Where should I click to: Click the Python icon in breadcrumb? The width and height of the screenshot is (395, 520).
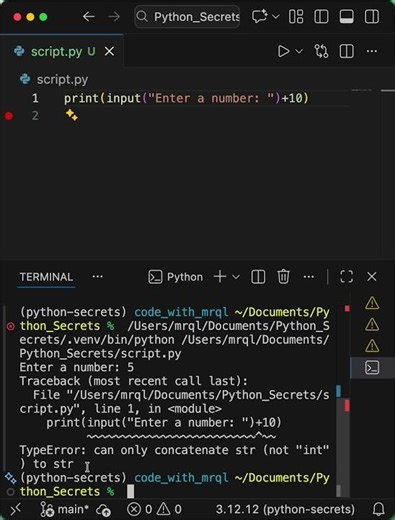pyautogui.click(x=25, y=79)
